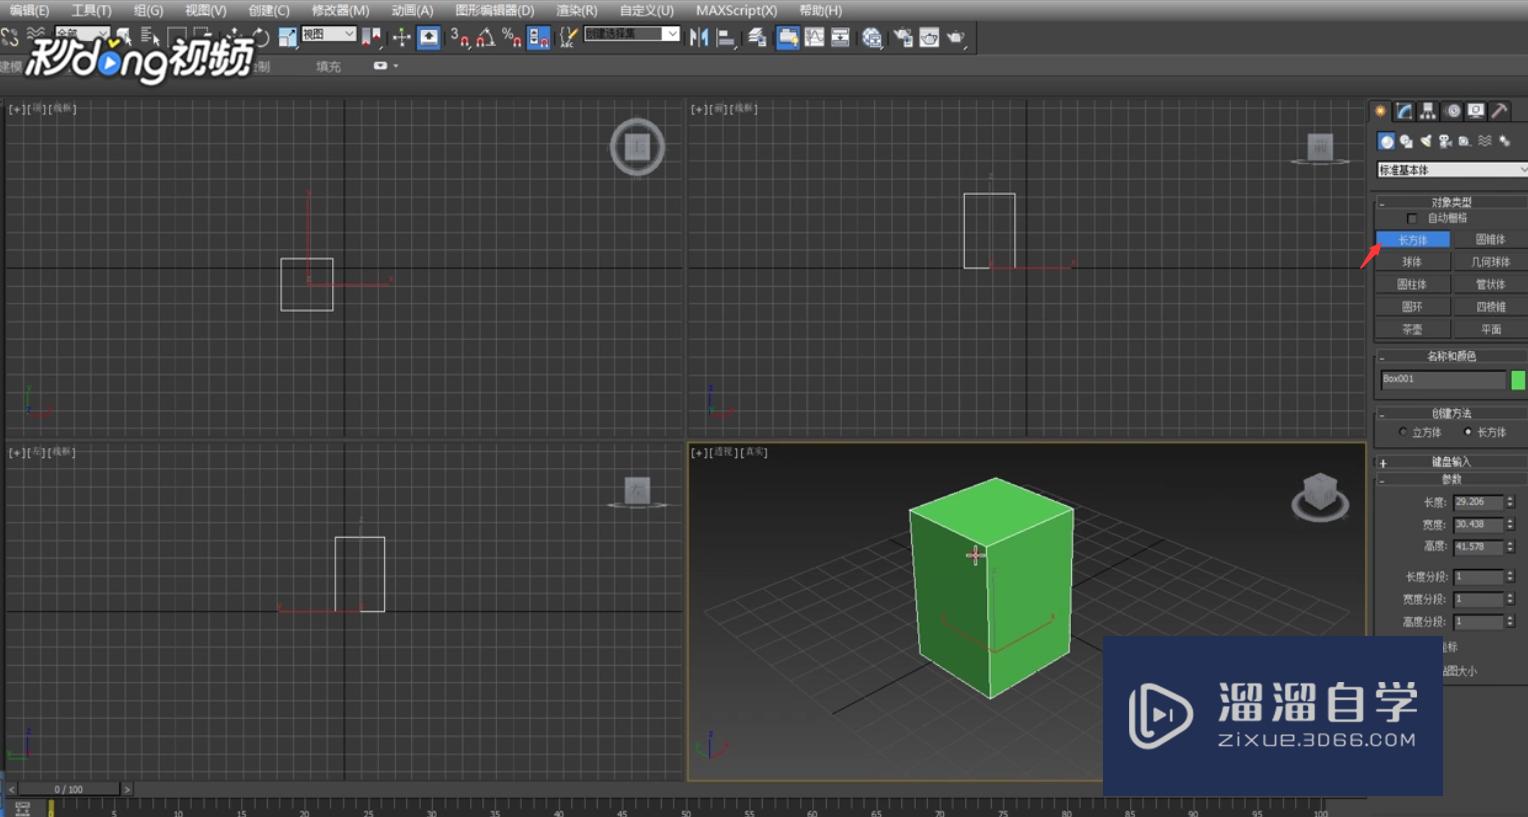Viewport: 1528px width, 817px height.
Task: Click the teapot Render Production icon
Action: click(956, 38)
